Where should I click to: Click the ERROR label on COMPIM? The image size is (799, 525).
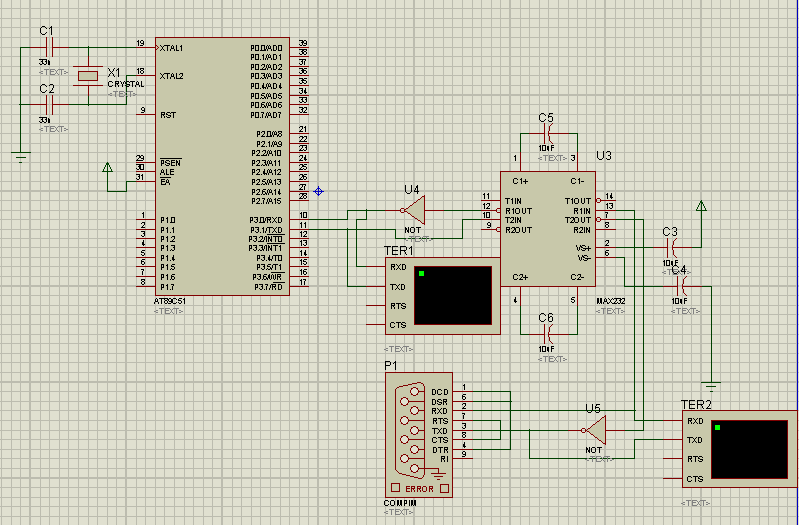419,488
